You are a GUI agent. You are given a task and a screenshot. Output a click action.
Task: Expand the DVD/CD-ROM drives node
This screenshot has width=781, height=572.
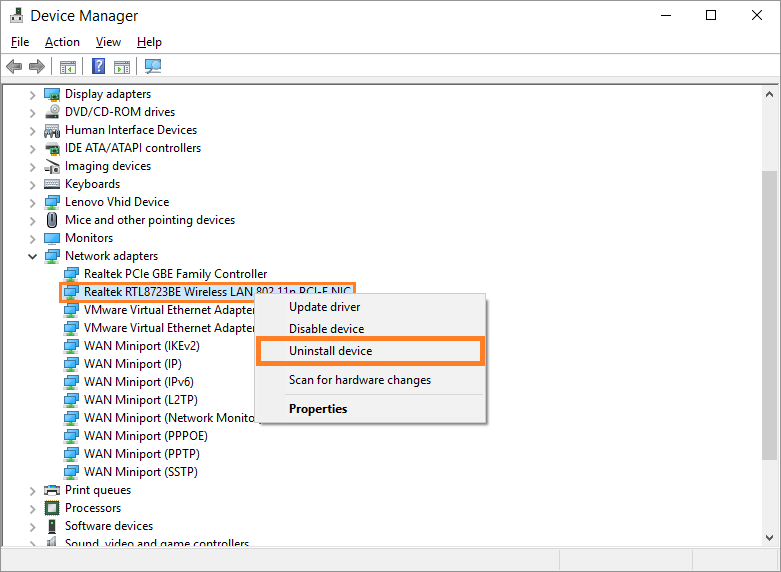click(32, 113)
